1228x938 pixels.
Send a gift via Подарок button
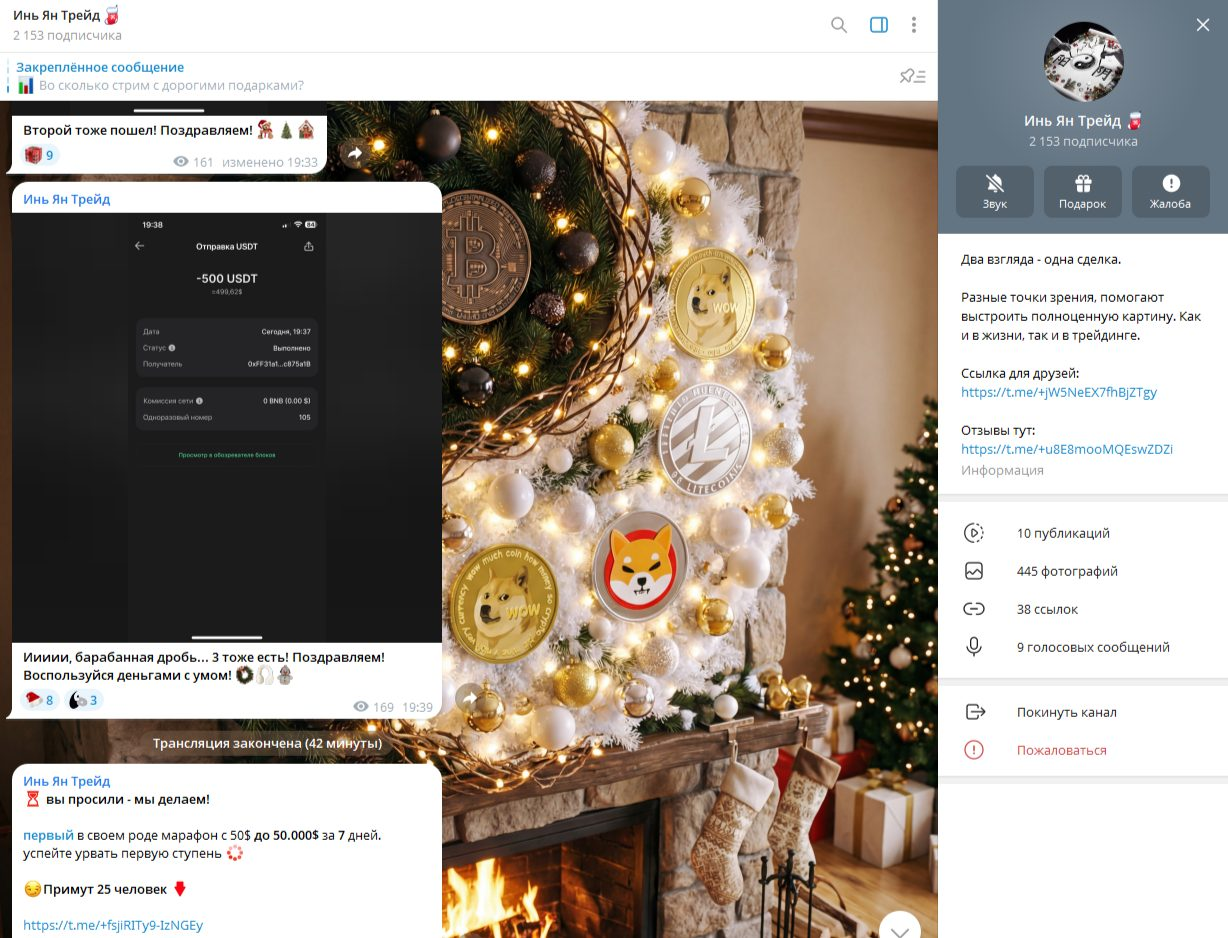[x=1083, y=192]
